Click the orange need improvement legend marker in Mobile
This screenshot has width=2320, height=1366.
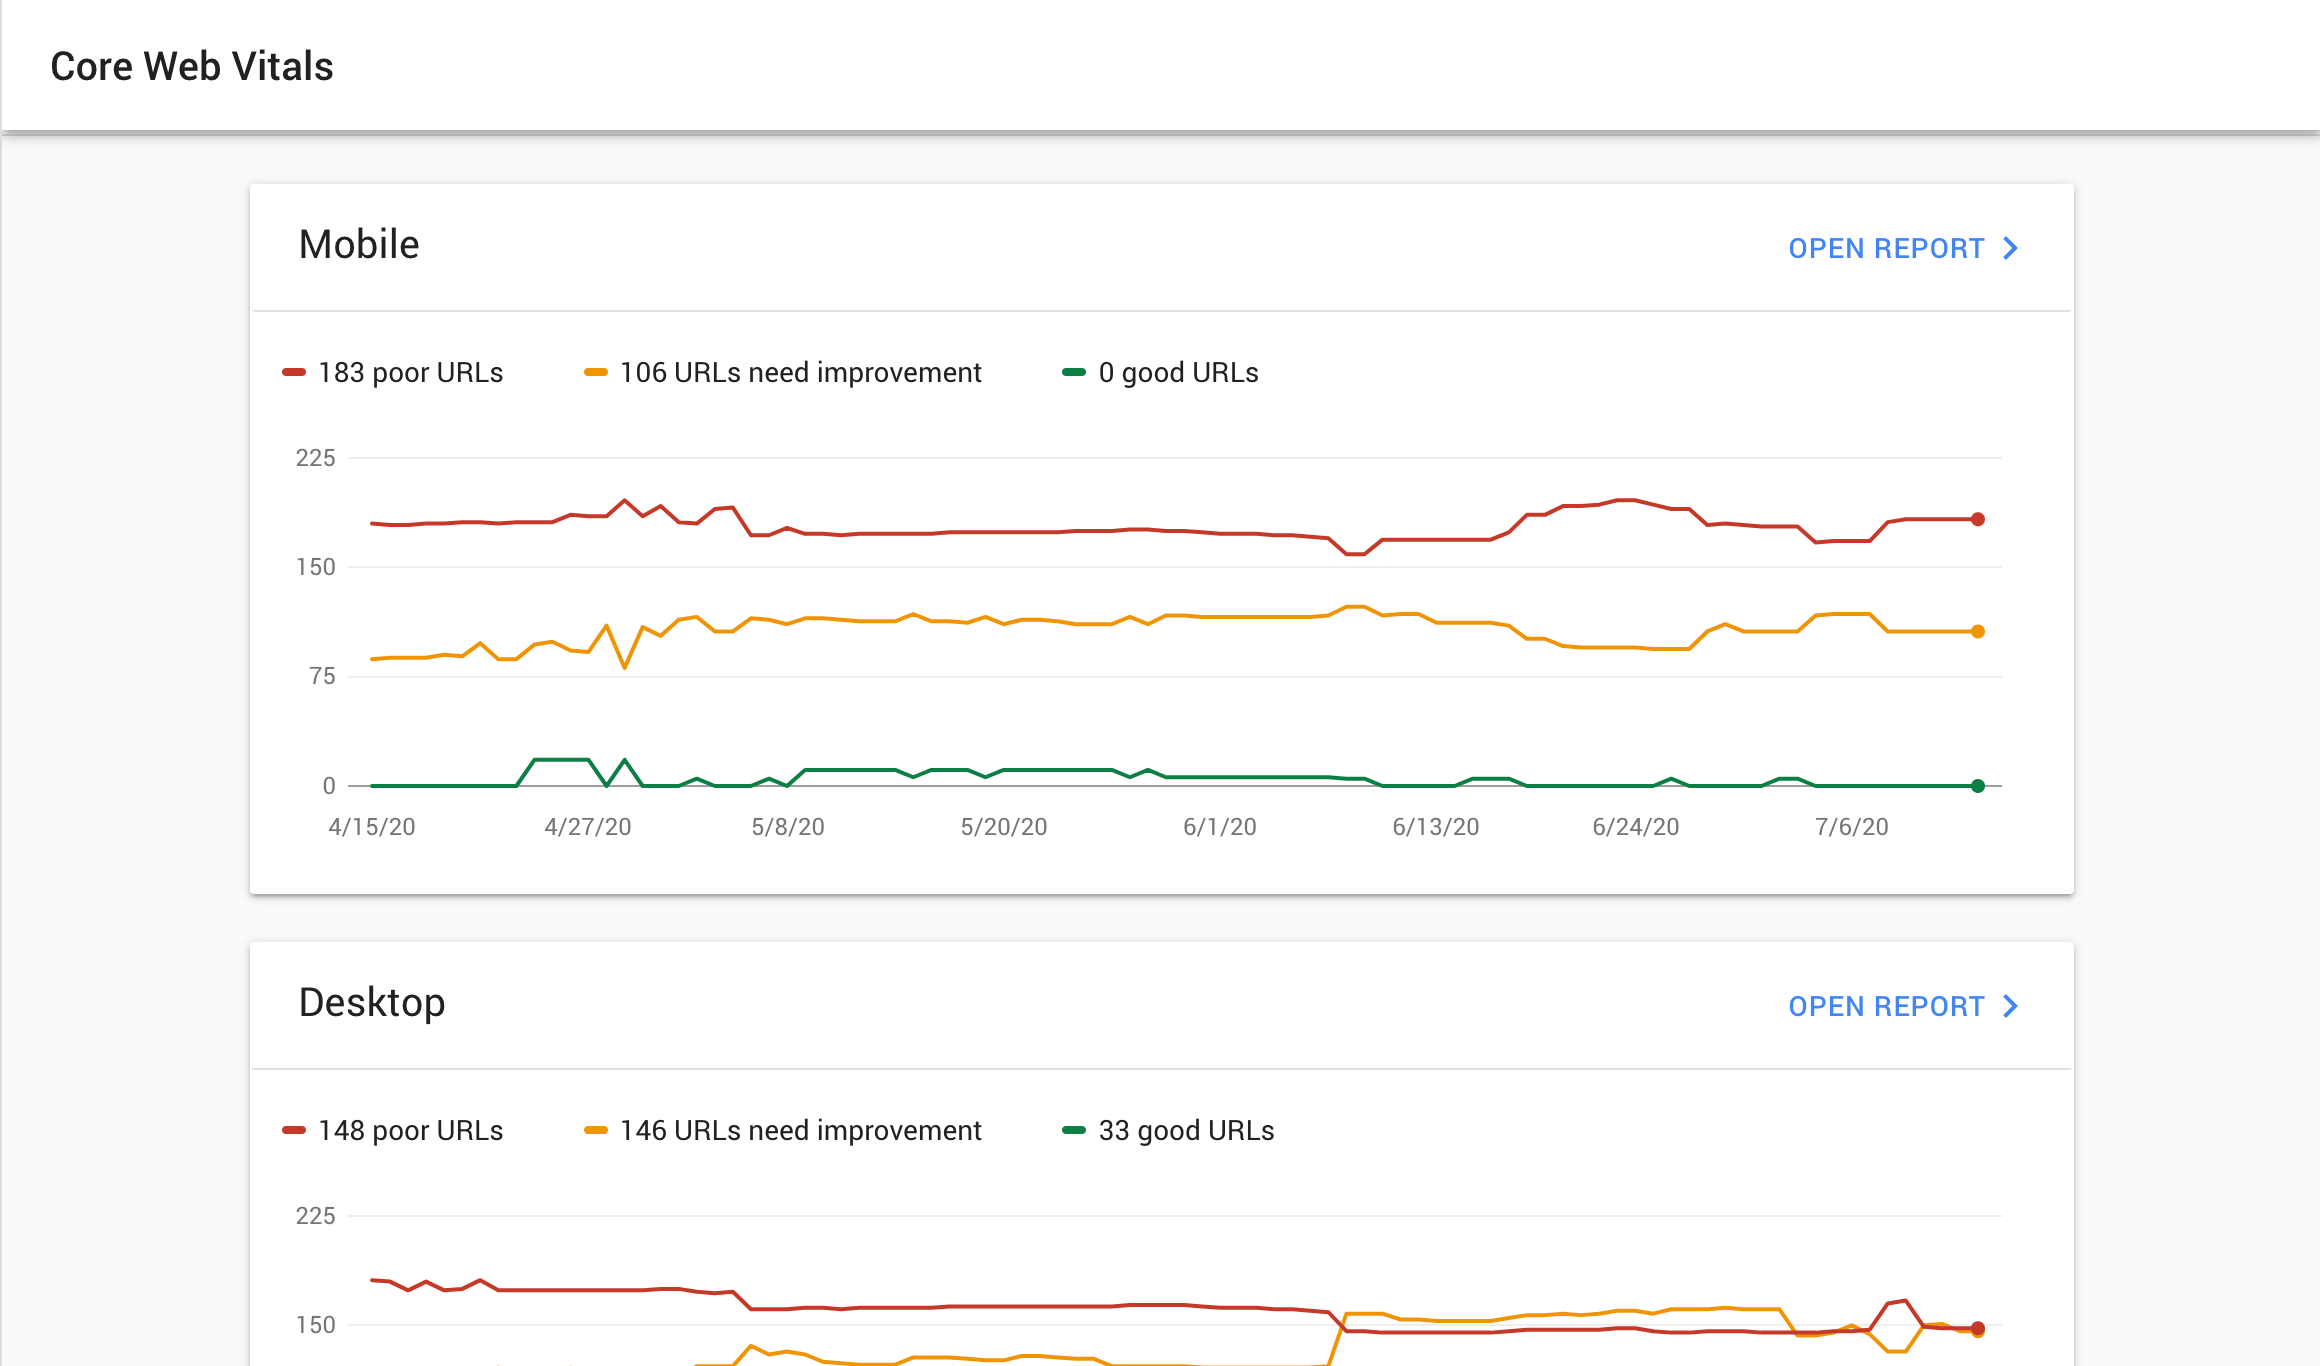tap(595, 372)
